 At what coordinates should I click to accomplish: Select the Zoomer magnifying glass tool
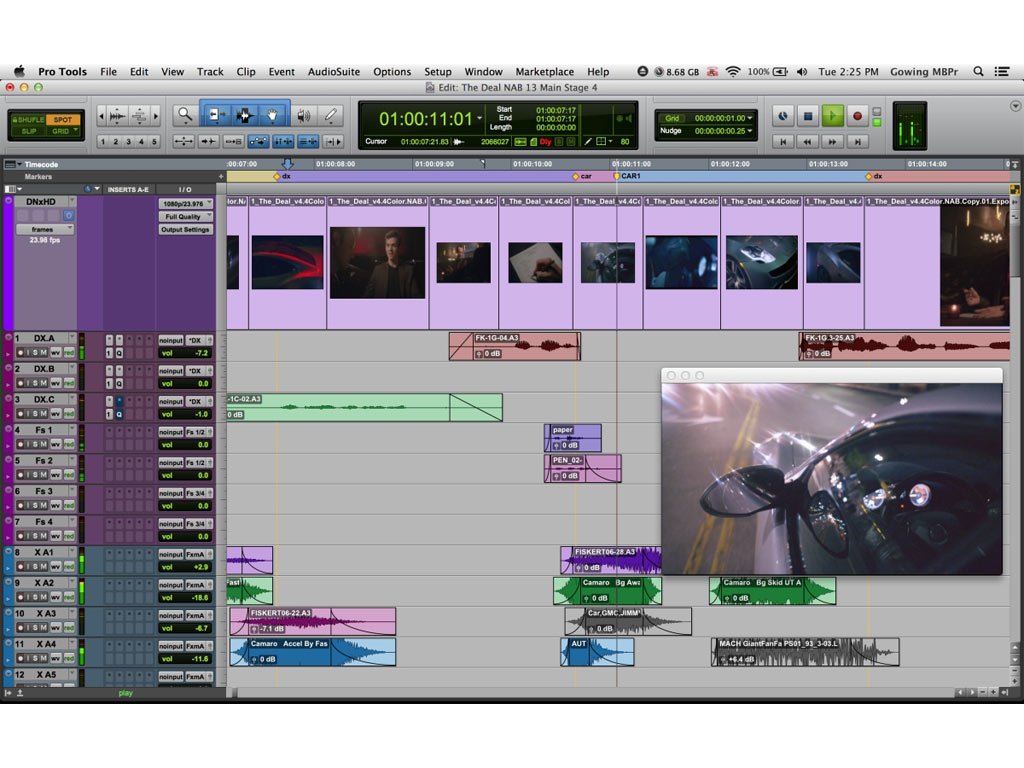tap(184, 116)
